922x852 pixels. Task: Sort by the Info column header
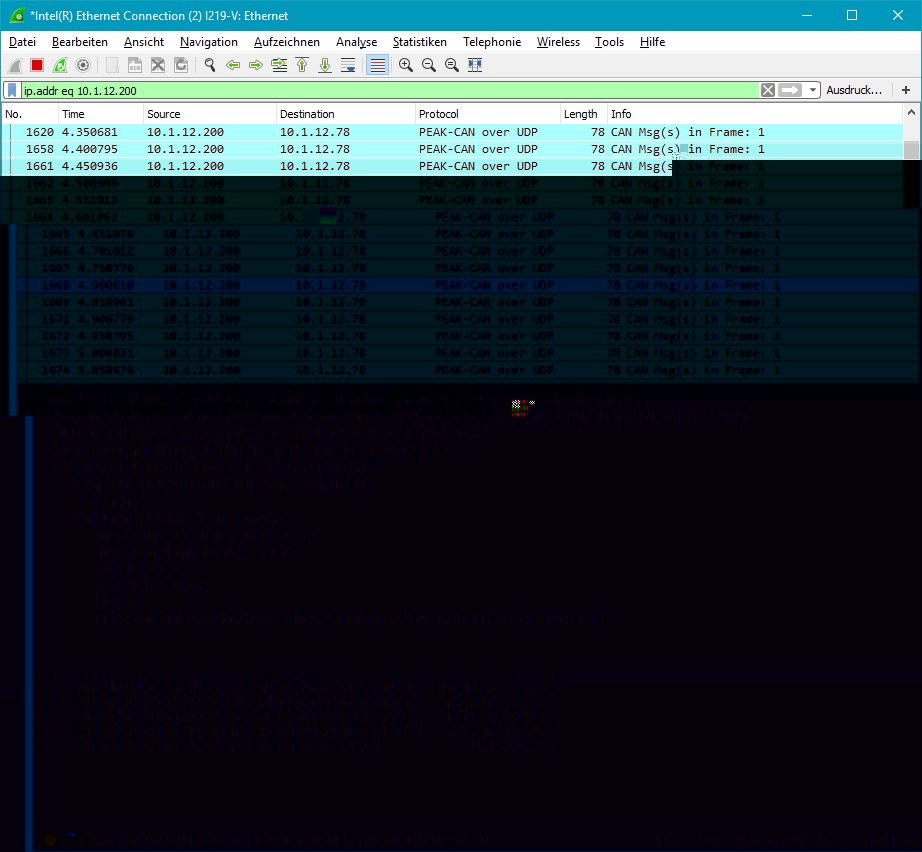click(756, 114)
